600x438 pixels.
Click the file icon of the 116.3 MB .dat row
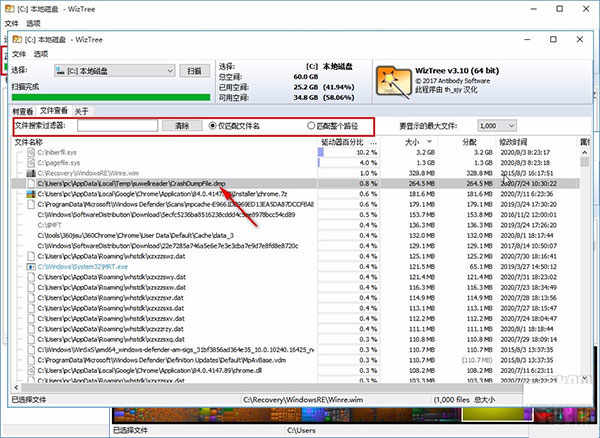(31, 287)
